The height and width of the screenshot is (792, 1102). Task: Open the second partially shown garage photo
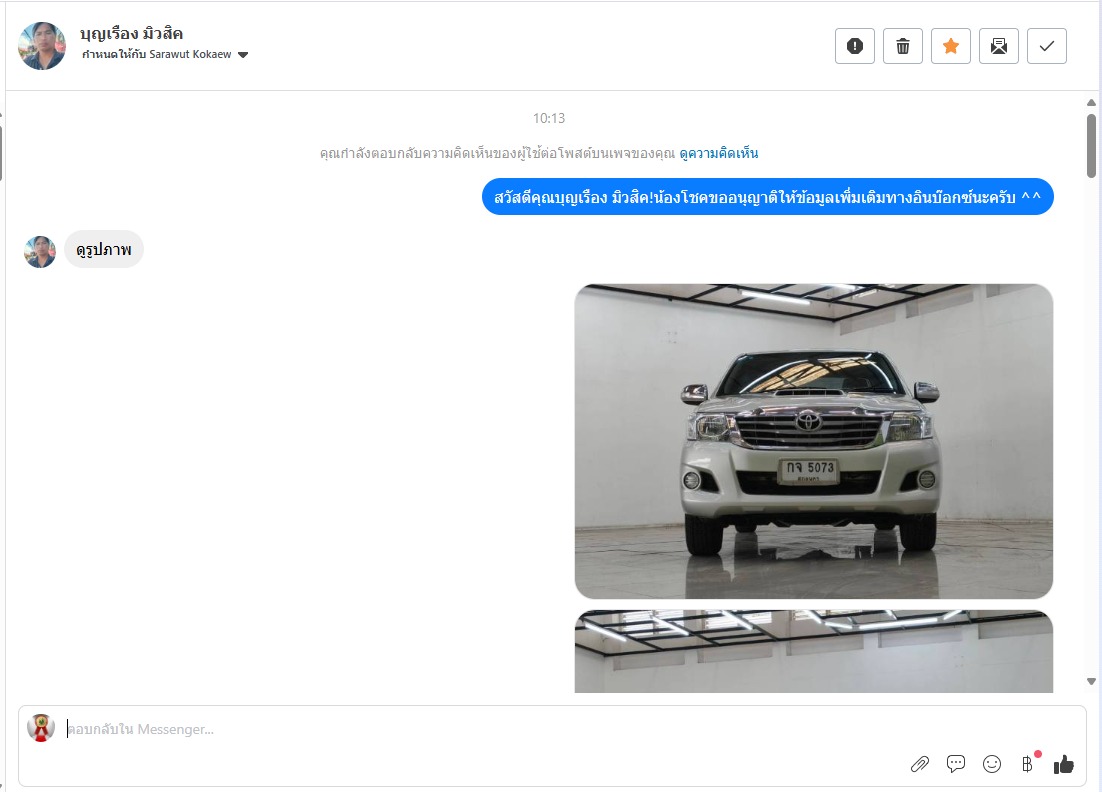(x=814, y=651)
